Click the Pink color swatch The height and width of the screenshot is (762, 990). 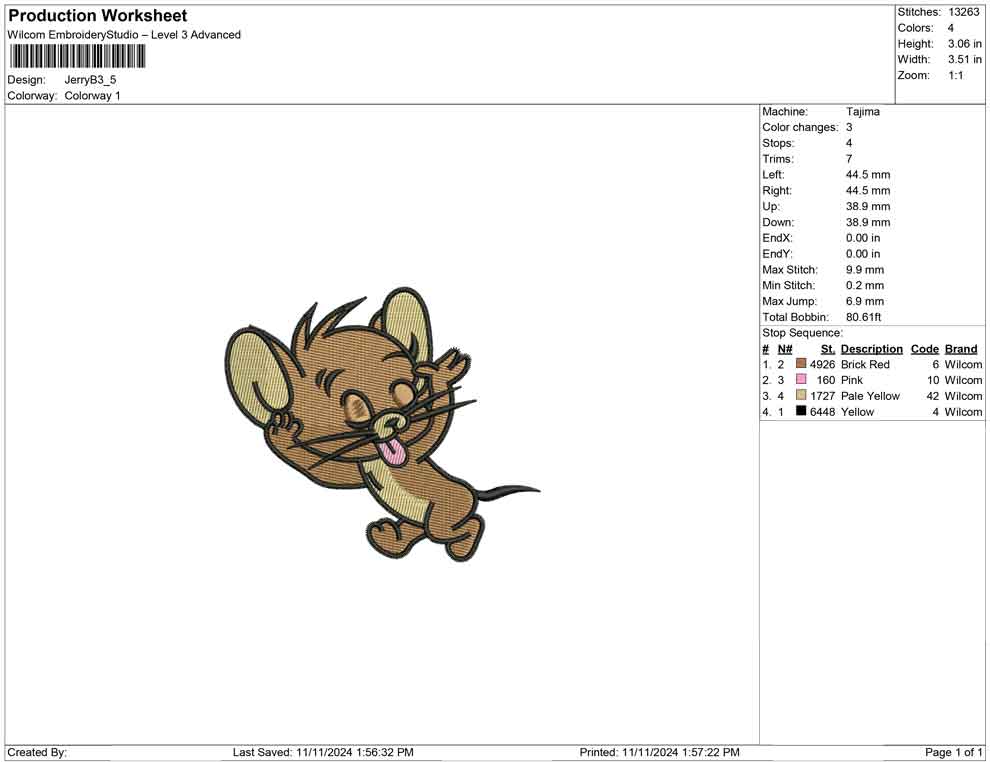[801, 379]
